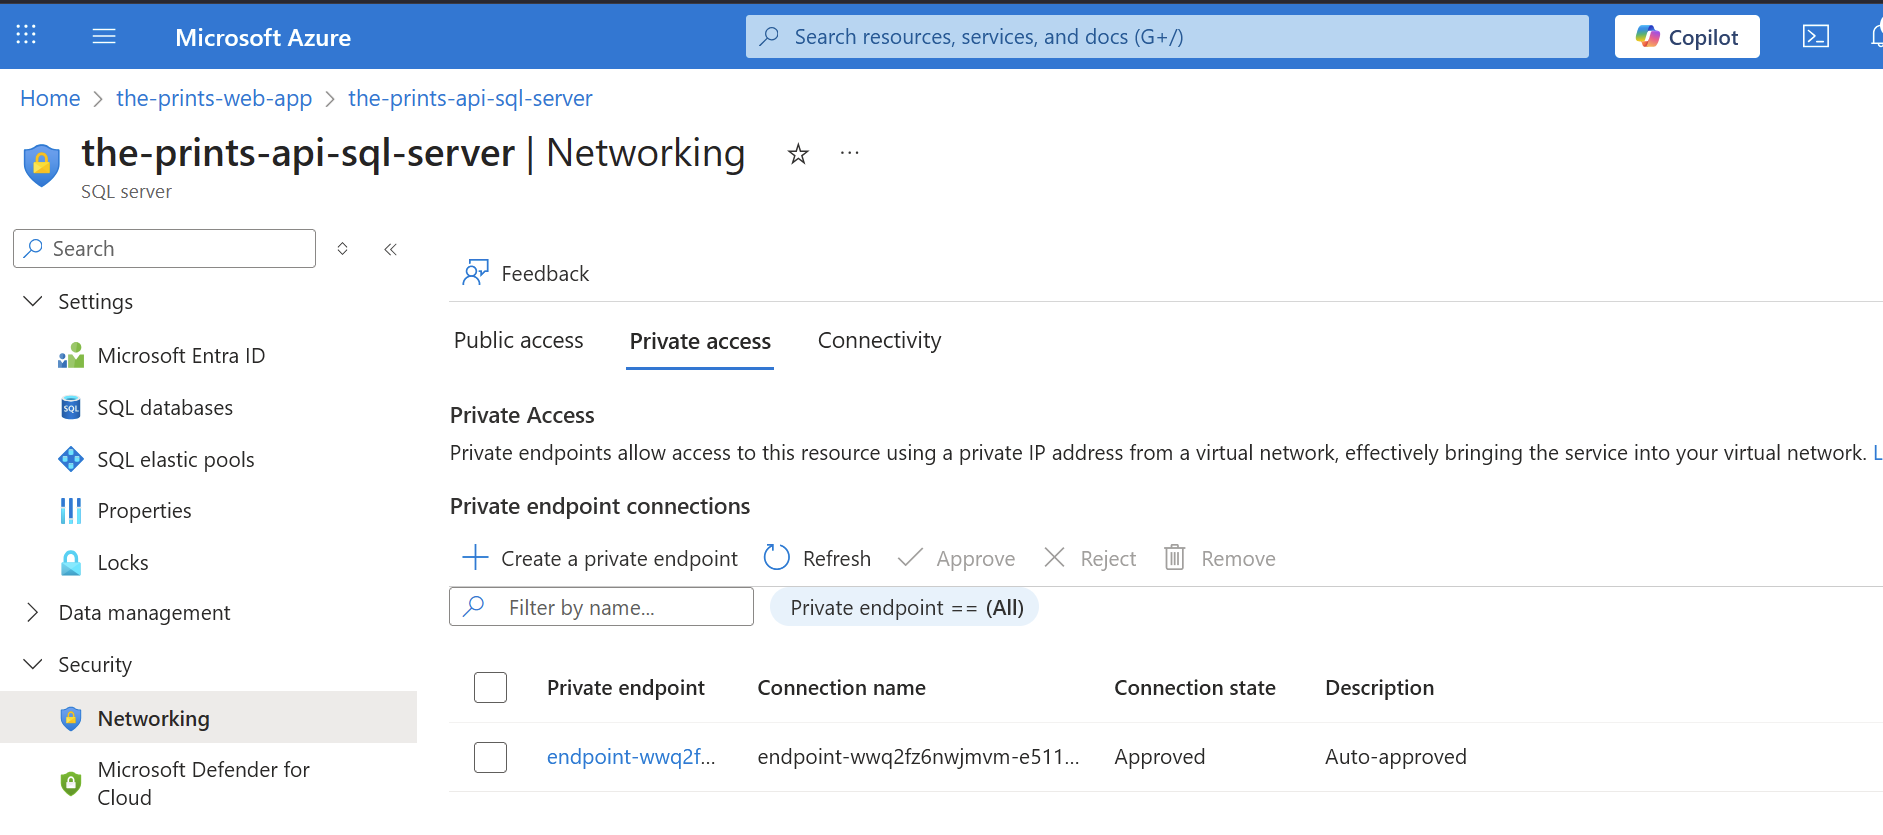Click the SQL server shield icon
The image size is (1883, 835).
[x=42, y=165]
